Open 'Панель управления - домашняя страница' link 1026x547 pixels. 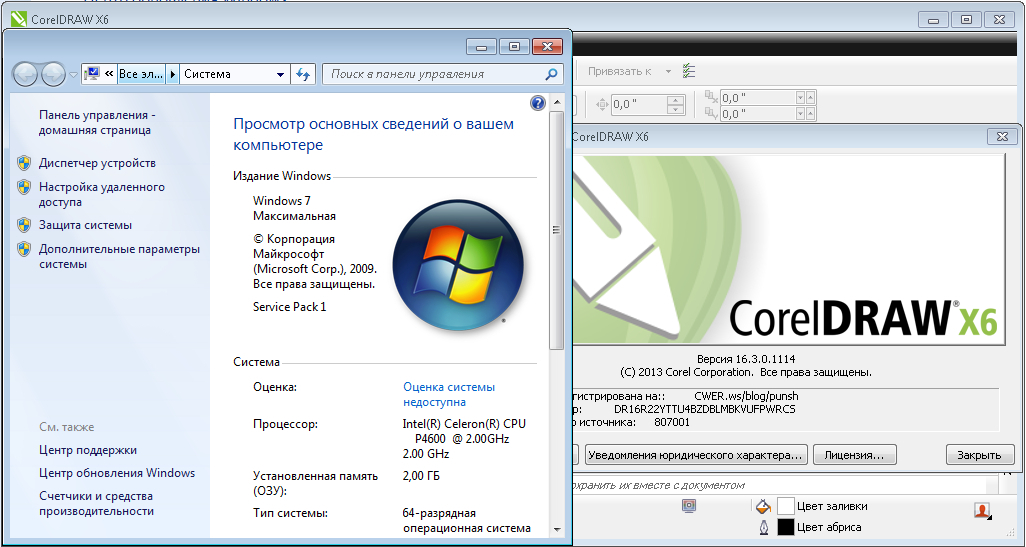pos(97,122)
